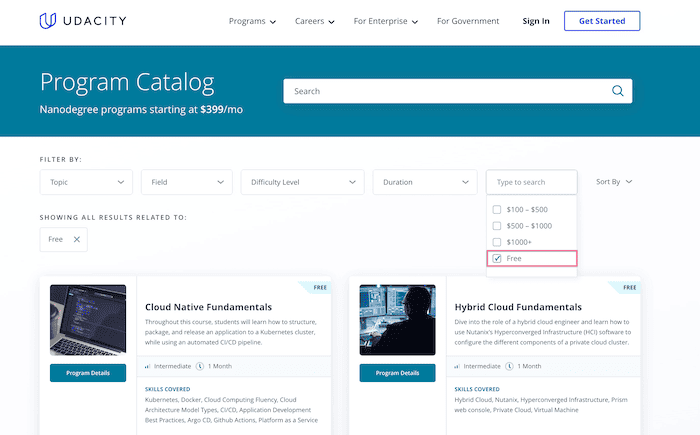Screen dimensions: 700x435
Task: Click the search magnifier icon
Action: tap(617, 91)
